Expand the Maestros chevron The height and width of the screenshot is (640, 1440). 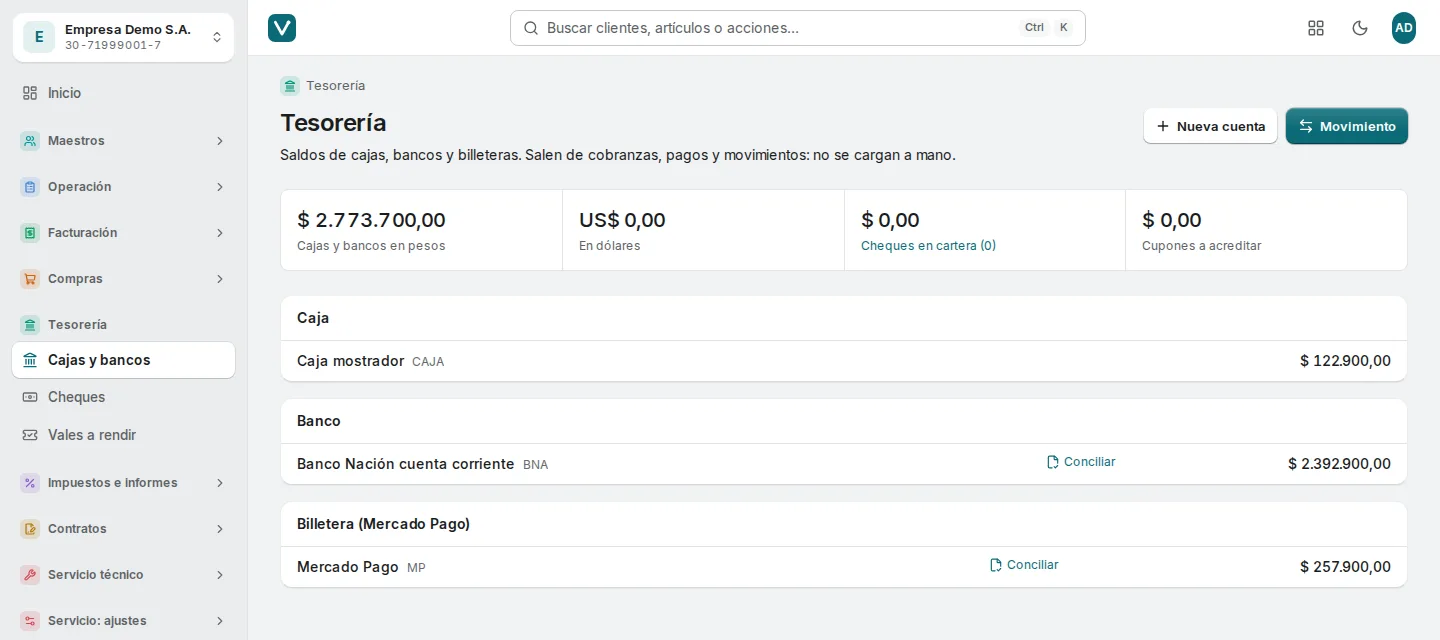[220, 141]
